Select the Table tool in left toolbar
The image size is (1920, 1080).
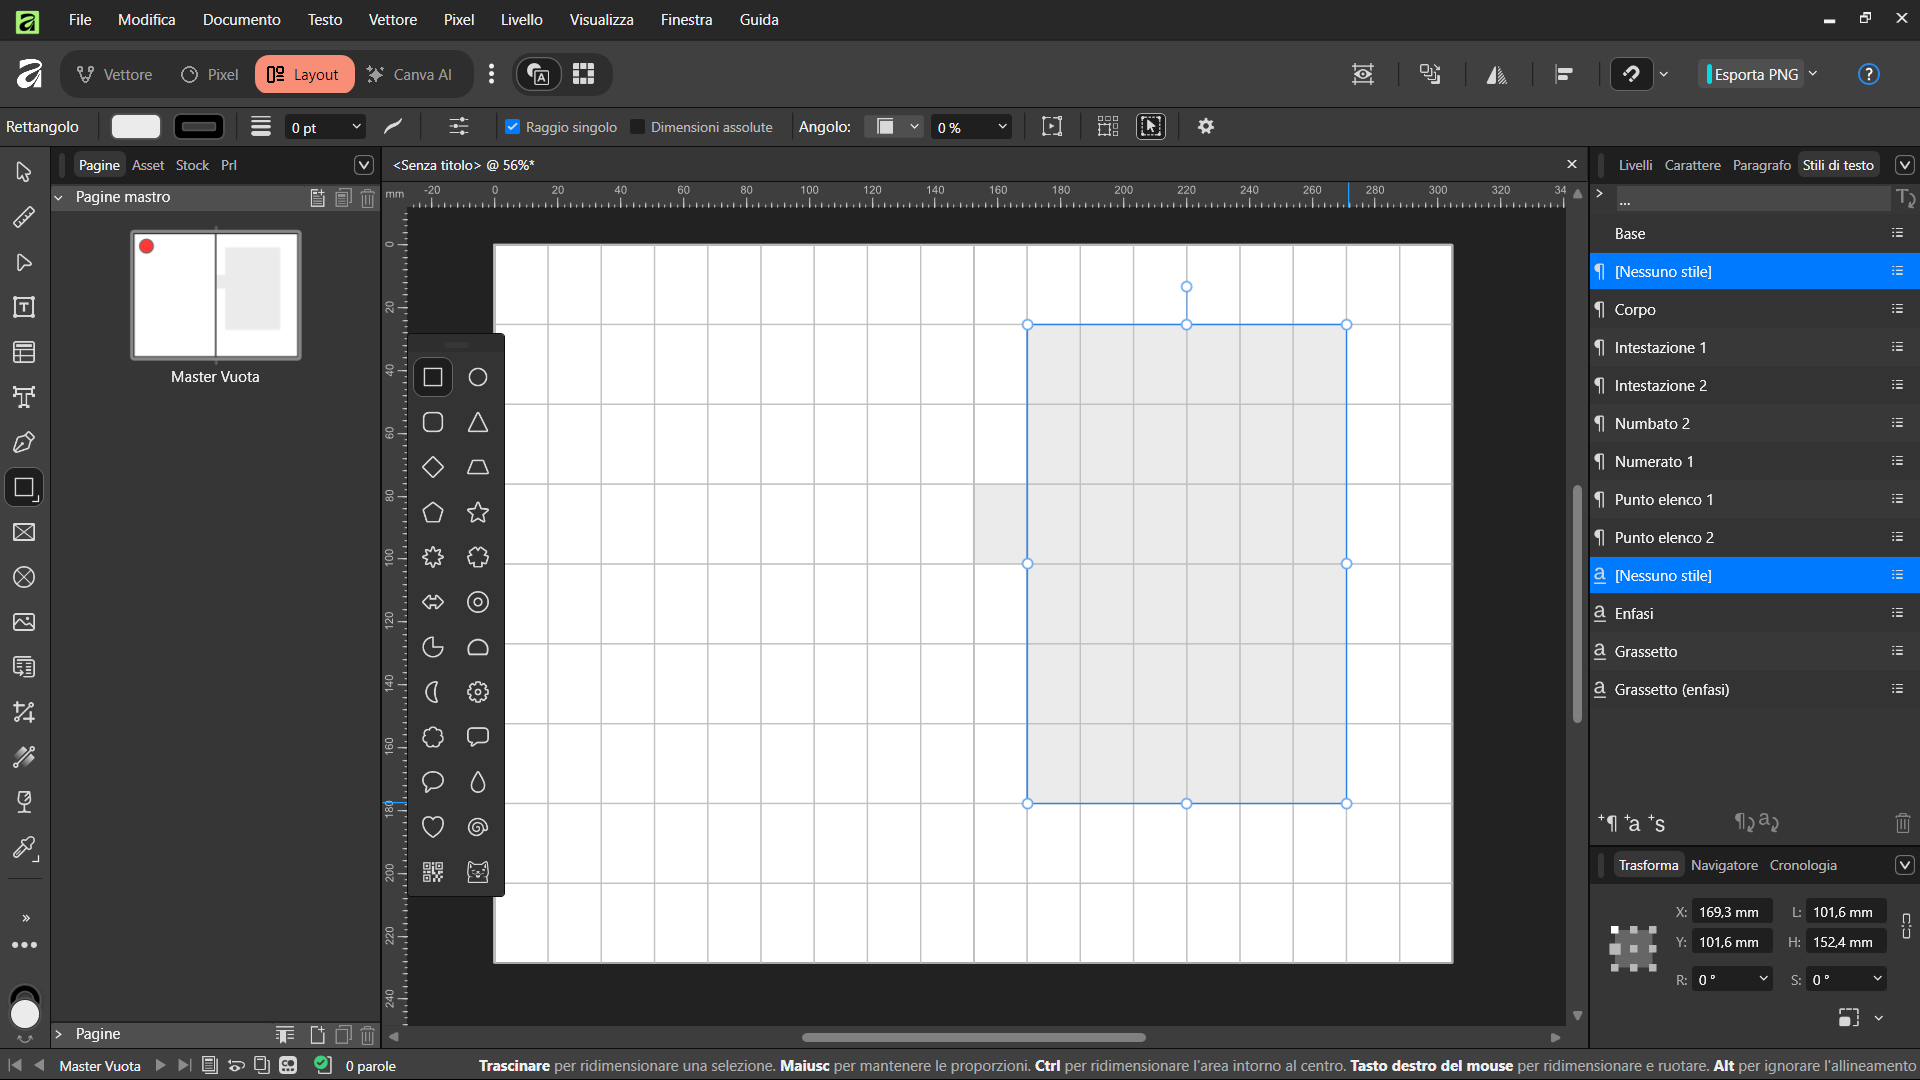[24, 352]
